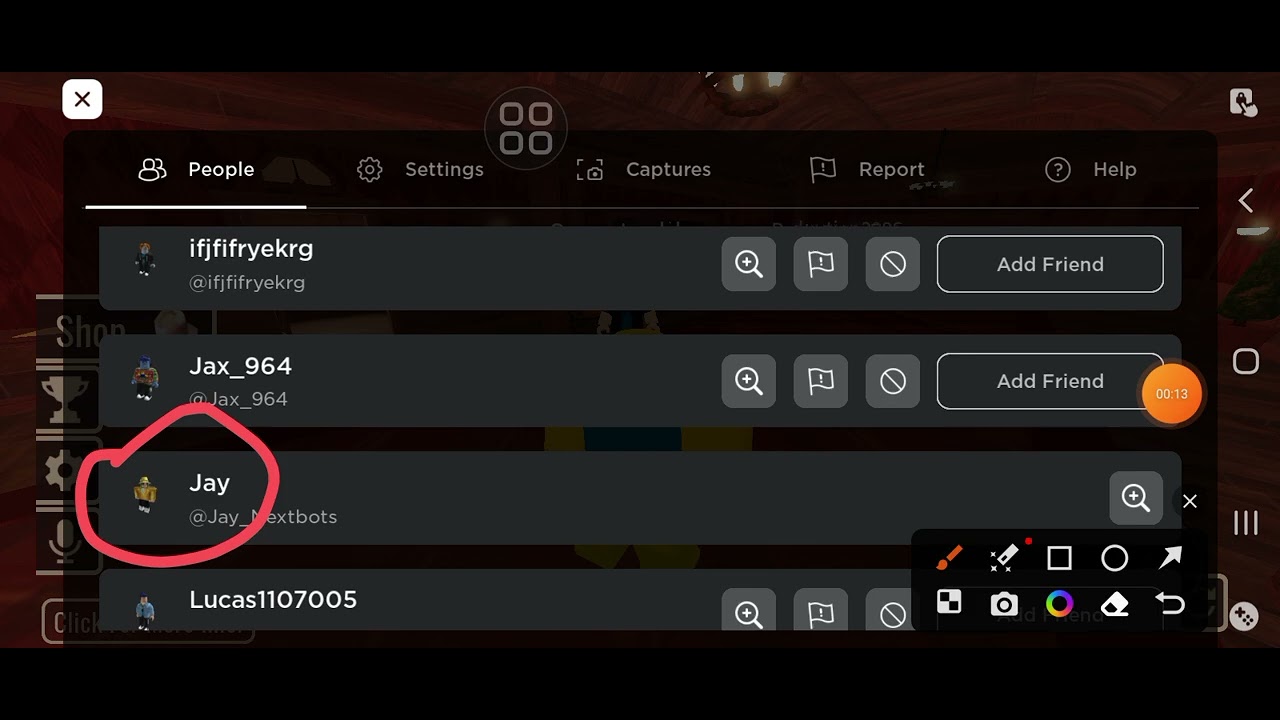Image resolution: width=1280 pixels, height=720 pixels.
Task: Select the orange brush drawing tool
Action: [x=949, y=558]
